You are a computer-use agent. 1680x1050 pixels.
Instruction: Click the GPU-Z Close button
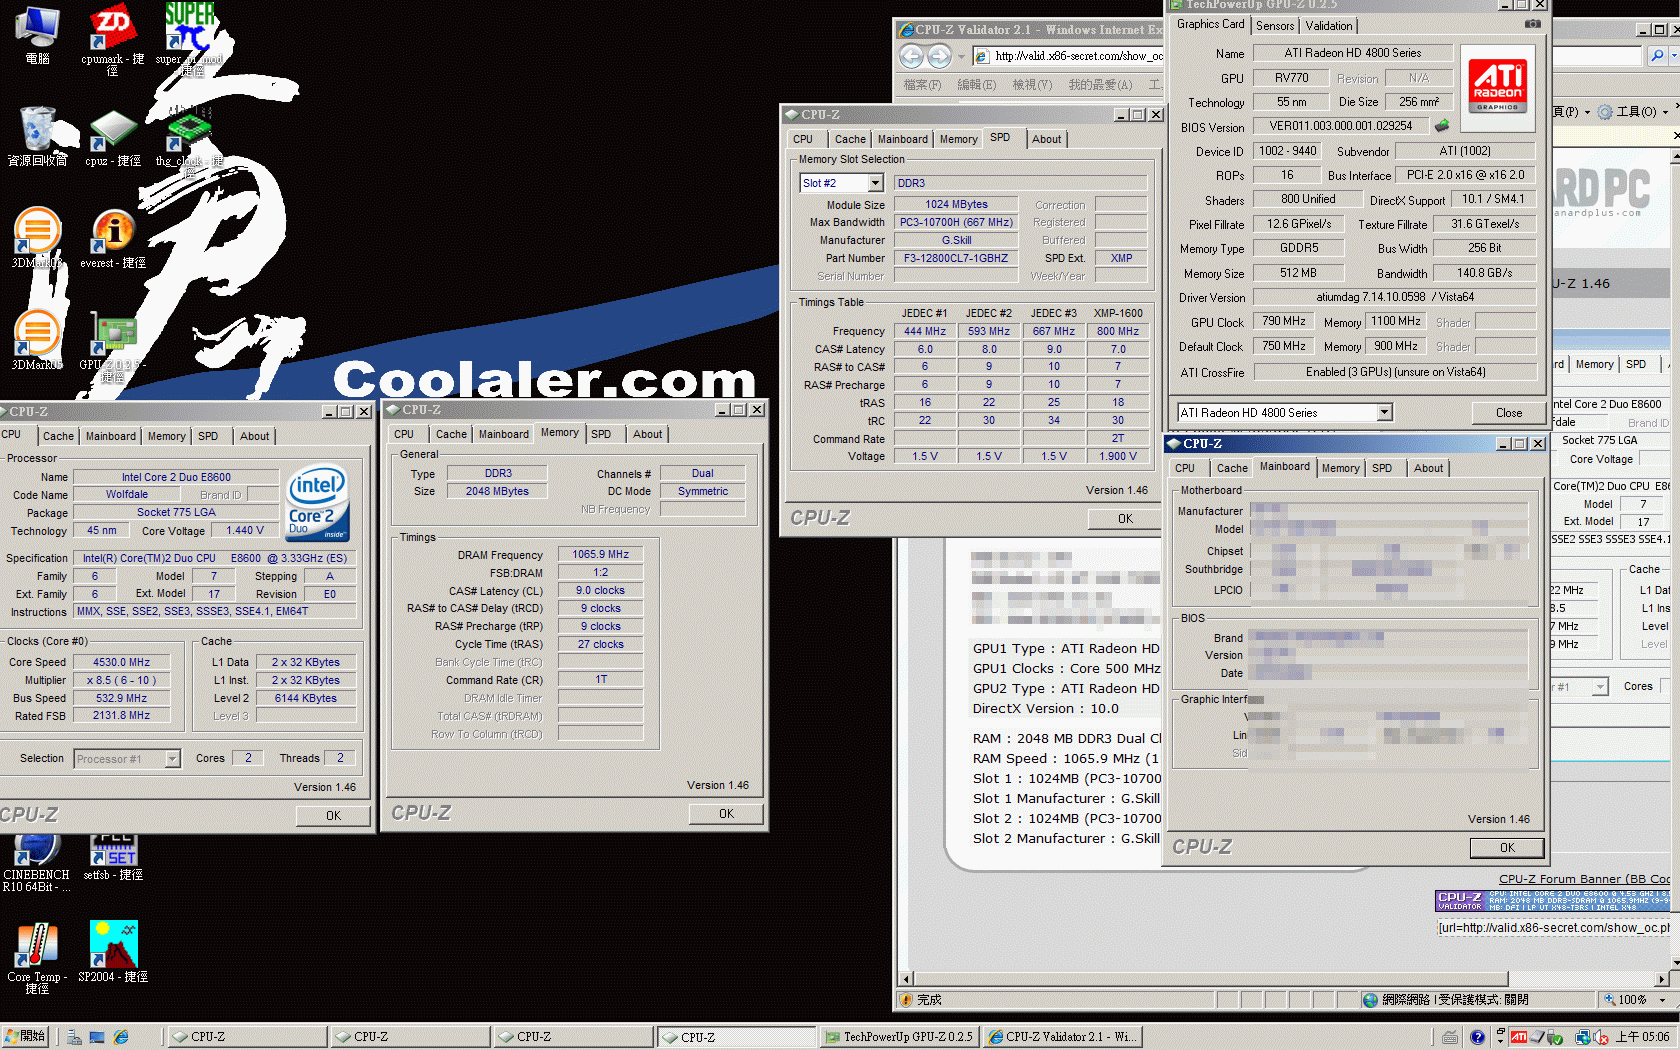tap(1509, 413)
